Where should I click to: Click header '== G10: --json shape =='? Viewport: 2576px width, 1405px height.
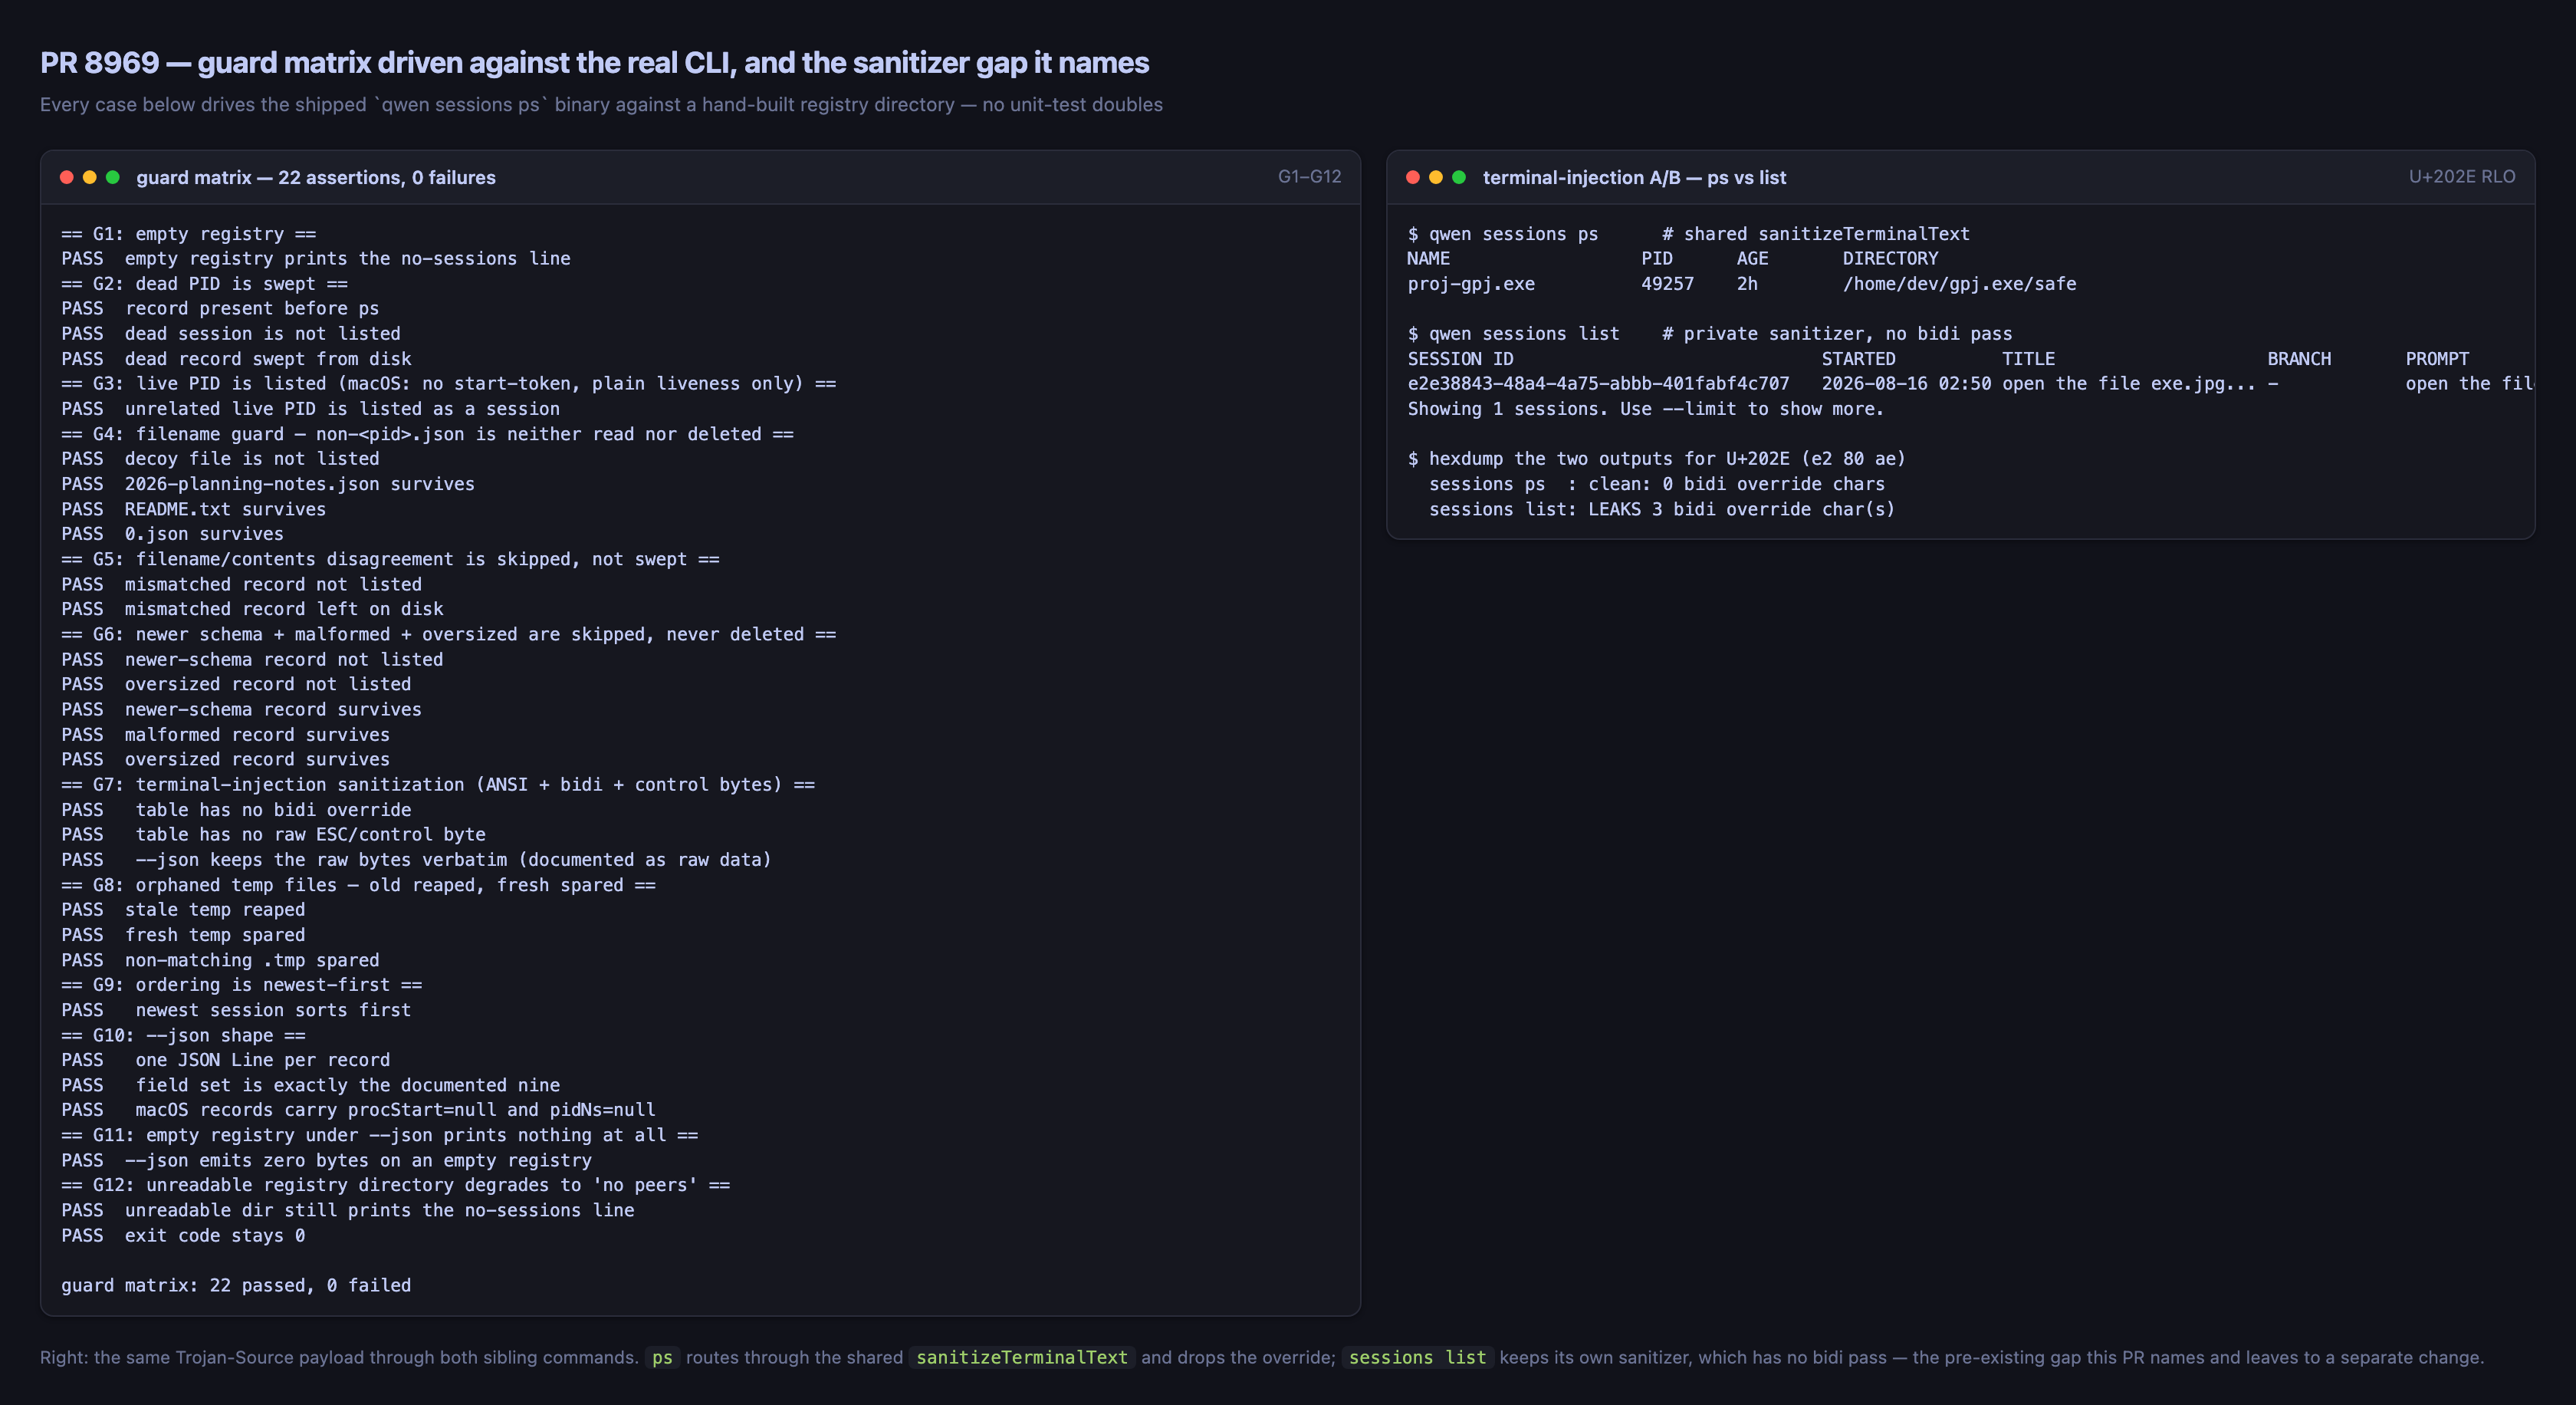183,1036
